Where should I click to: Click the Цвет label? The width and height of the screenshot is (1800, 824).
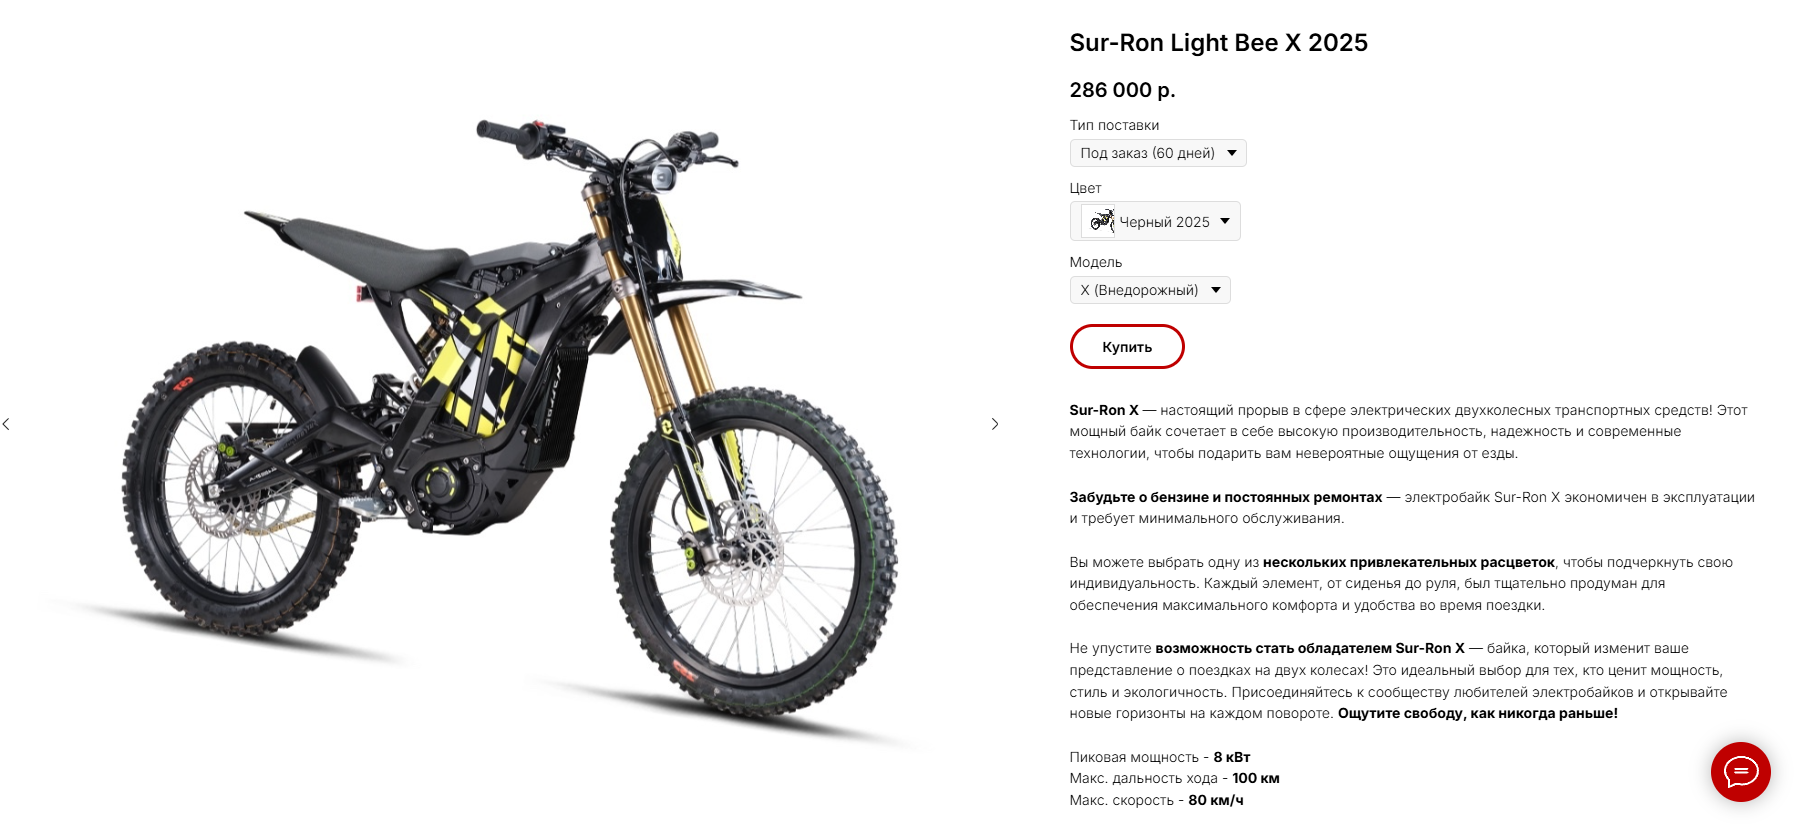tap(1085, 188)
